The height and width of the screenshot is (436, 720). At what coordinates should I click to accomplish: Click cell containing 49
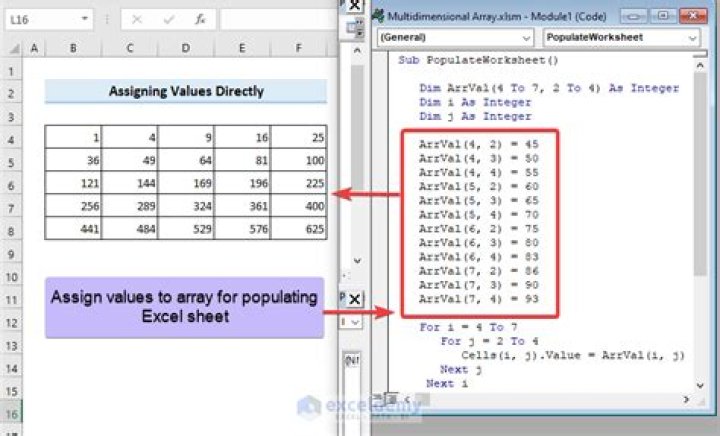130,160
